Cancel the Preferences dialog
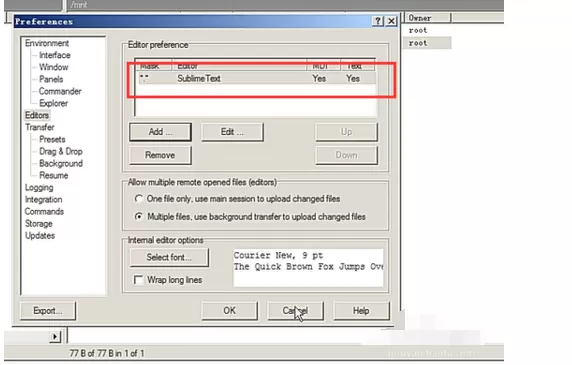 tap(295, 311)
